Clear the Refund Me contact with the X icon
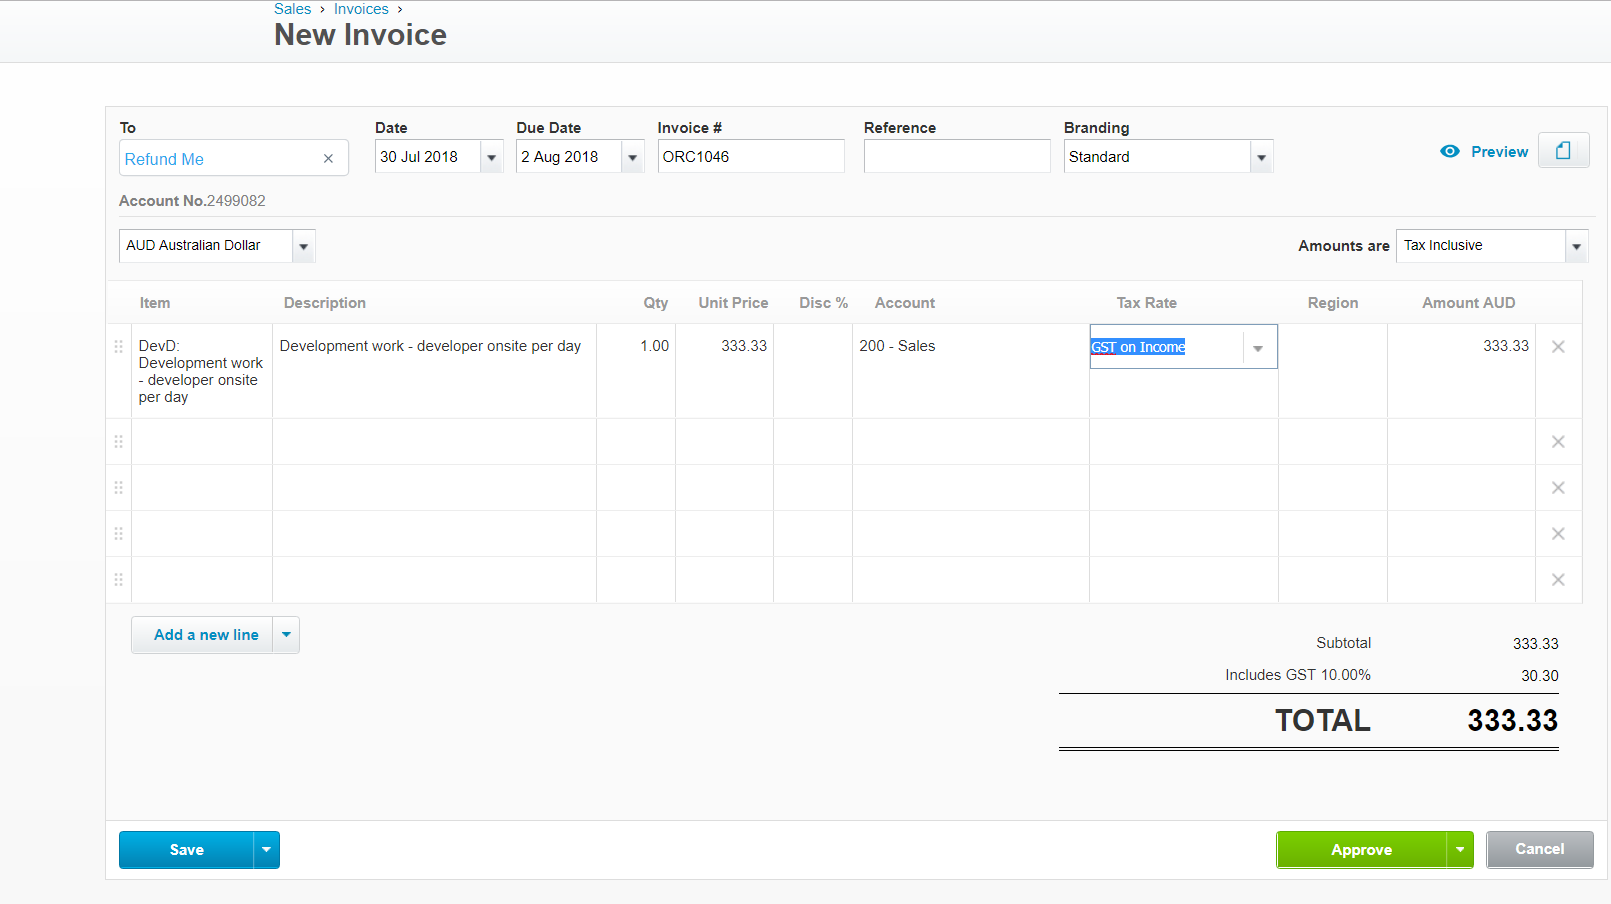This screenshot has height=904, width=1611. coord(328,159)
